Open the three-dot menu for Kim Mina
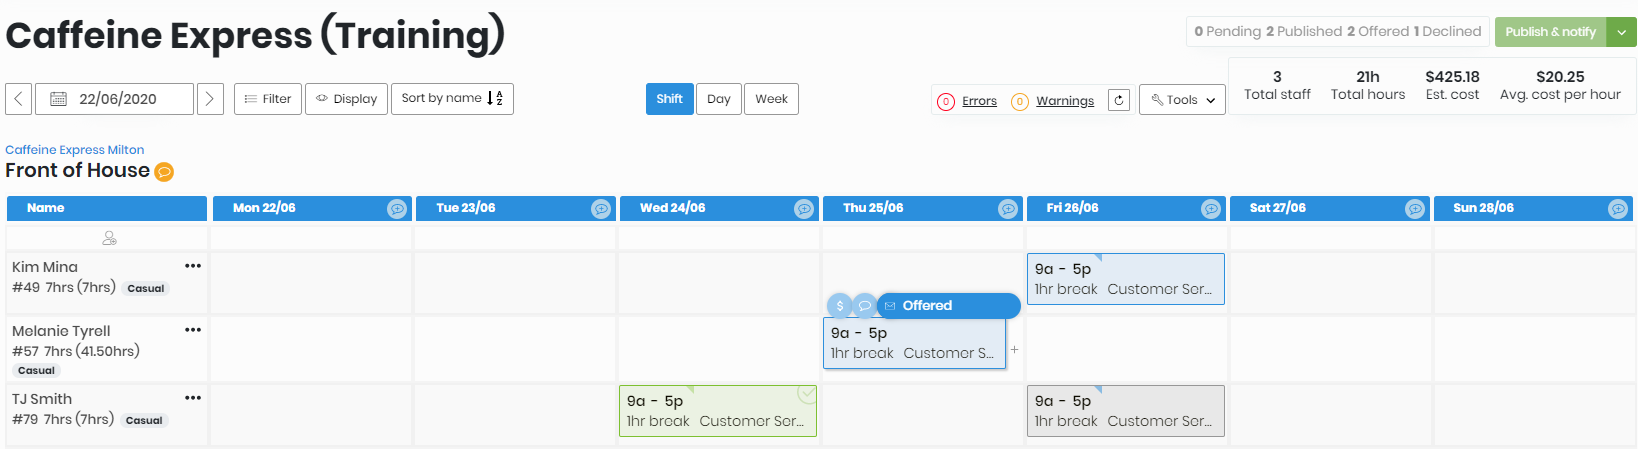 click(x=193, y=266)
